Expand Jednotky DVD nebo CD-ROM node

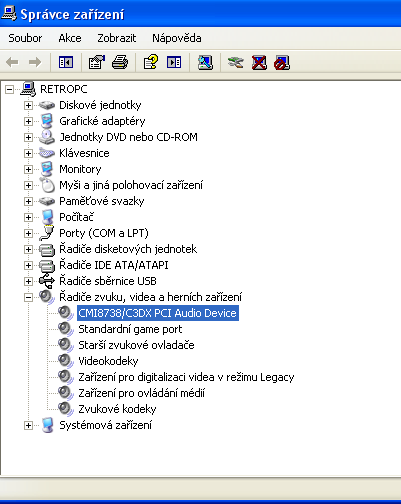coord(28,137)
